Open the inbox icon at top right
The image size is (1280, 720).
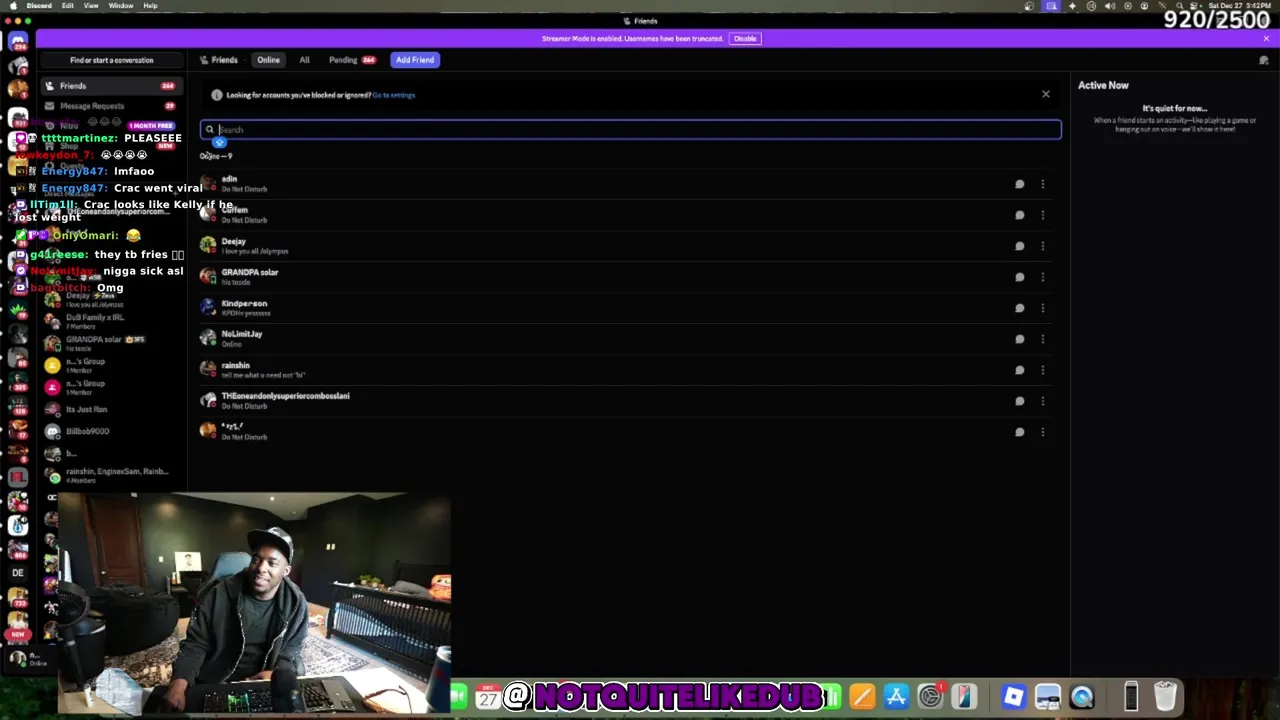pos(1264,60)
